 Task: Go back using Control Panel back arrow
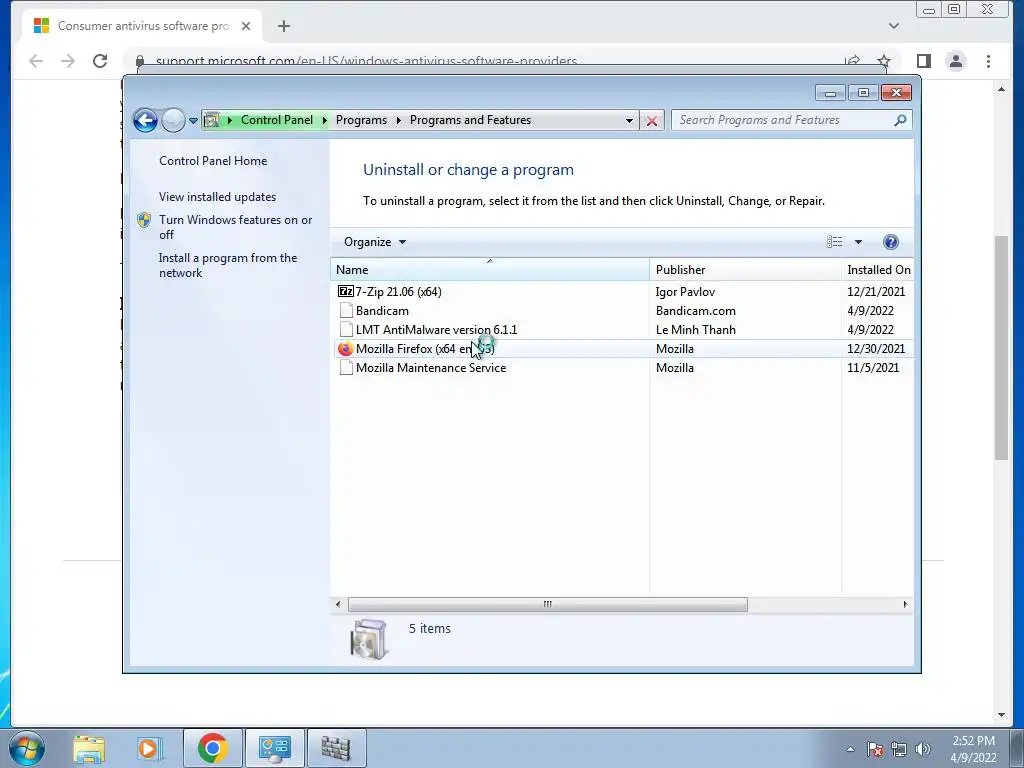pos(145,120)
